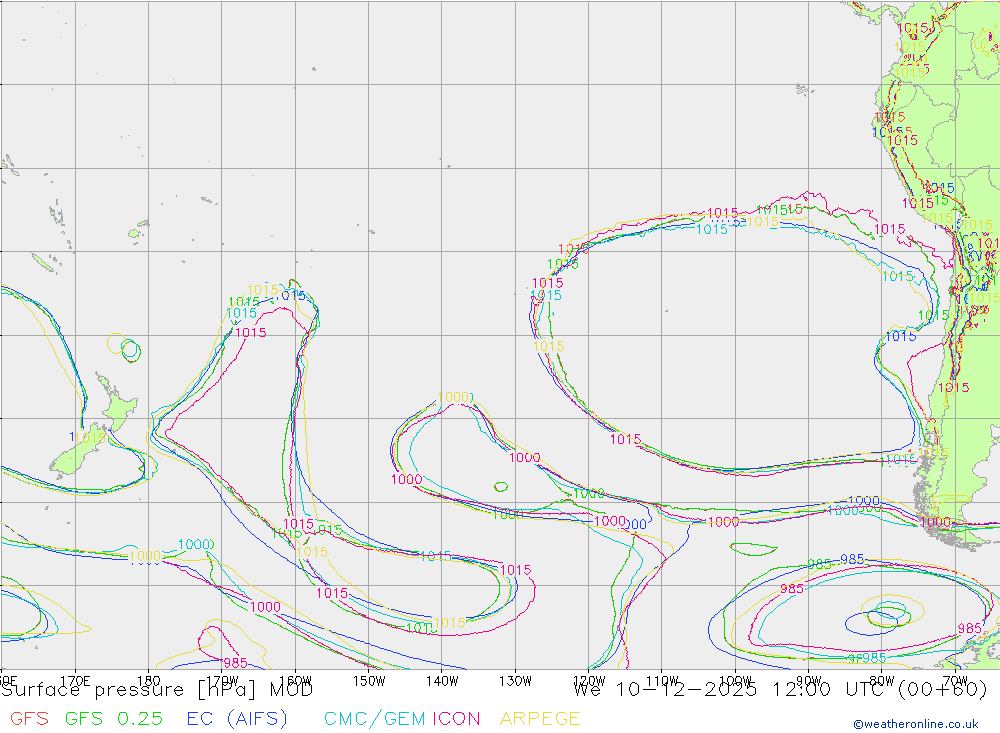Click the 100W longitude axis label
The height and width of the screenshot is (733, 1000).
735,681
